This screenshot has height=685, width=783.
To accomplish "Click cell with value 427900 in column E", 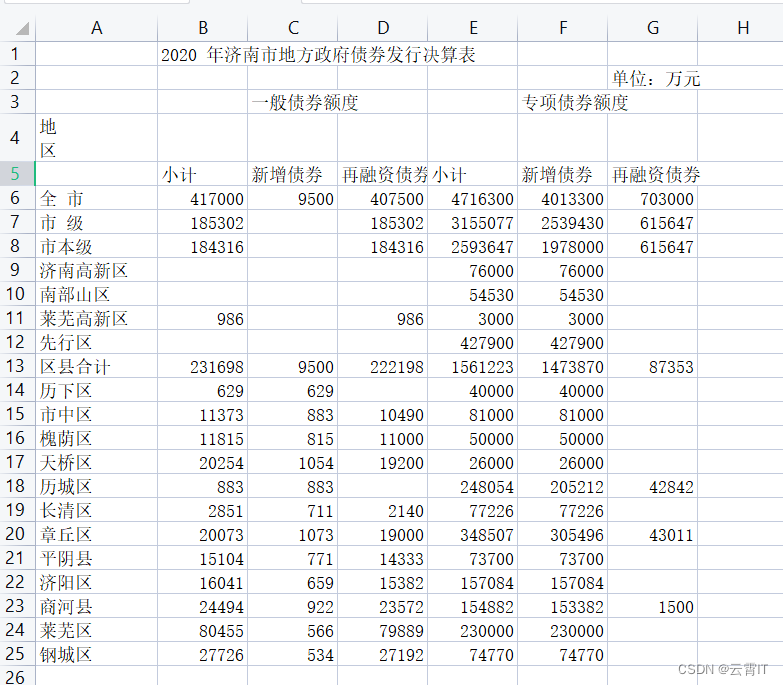I will (x=472, y=342).
